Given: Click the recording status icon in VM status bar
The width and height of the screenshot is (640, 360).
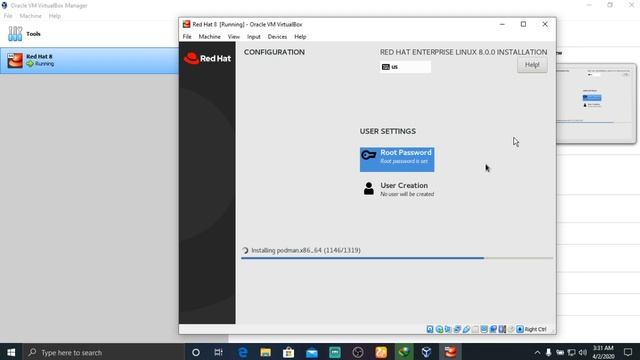Looking at the screenshot, I should (493, 329).
